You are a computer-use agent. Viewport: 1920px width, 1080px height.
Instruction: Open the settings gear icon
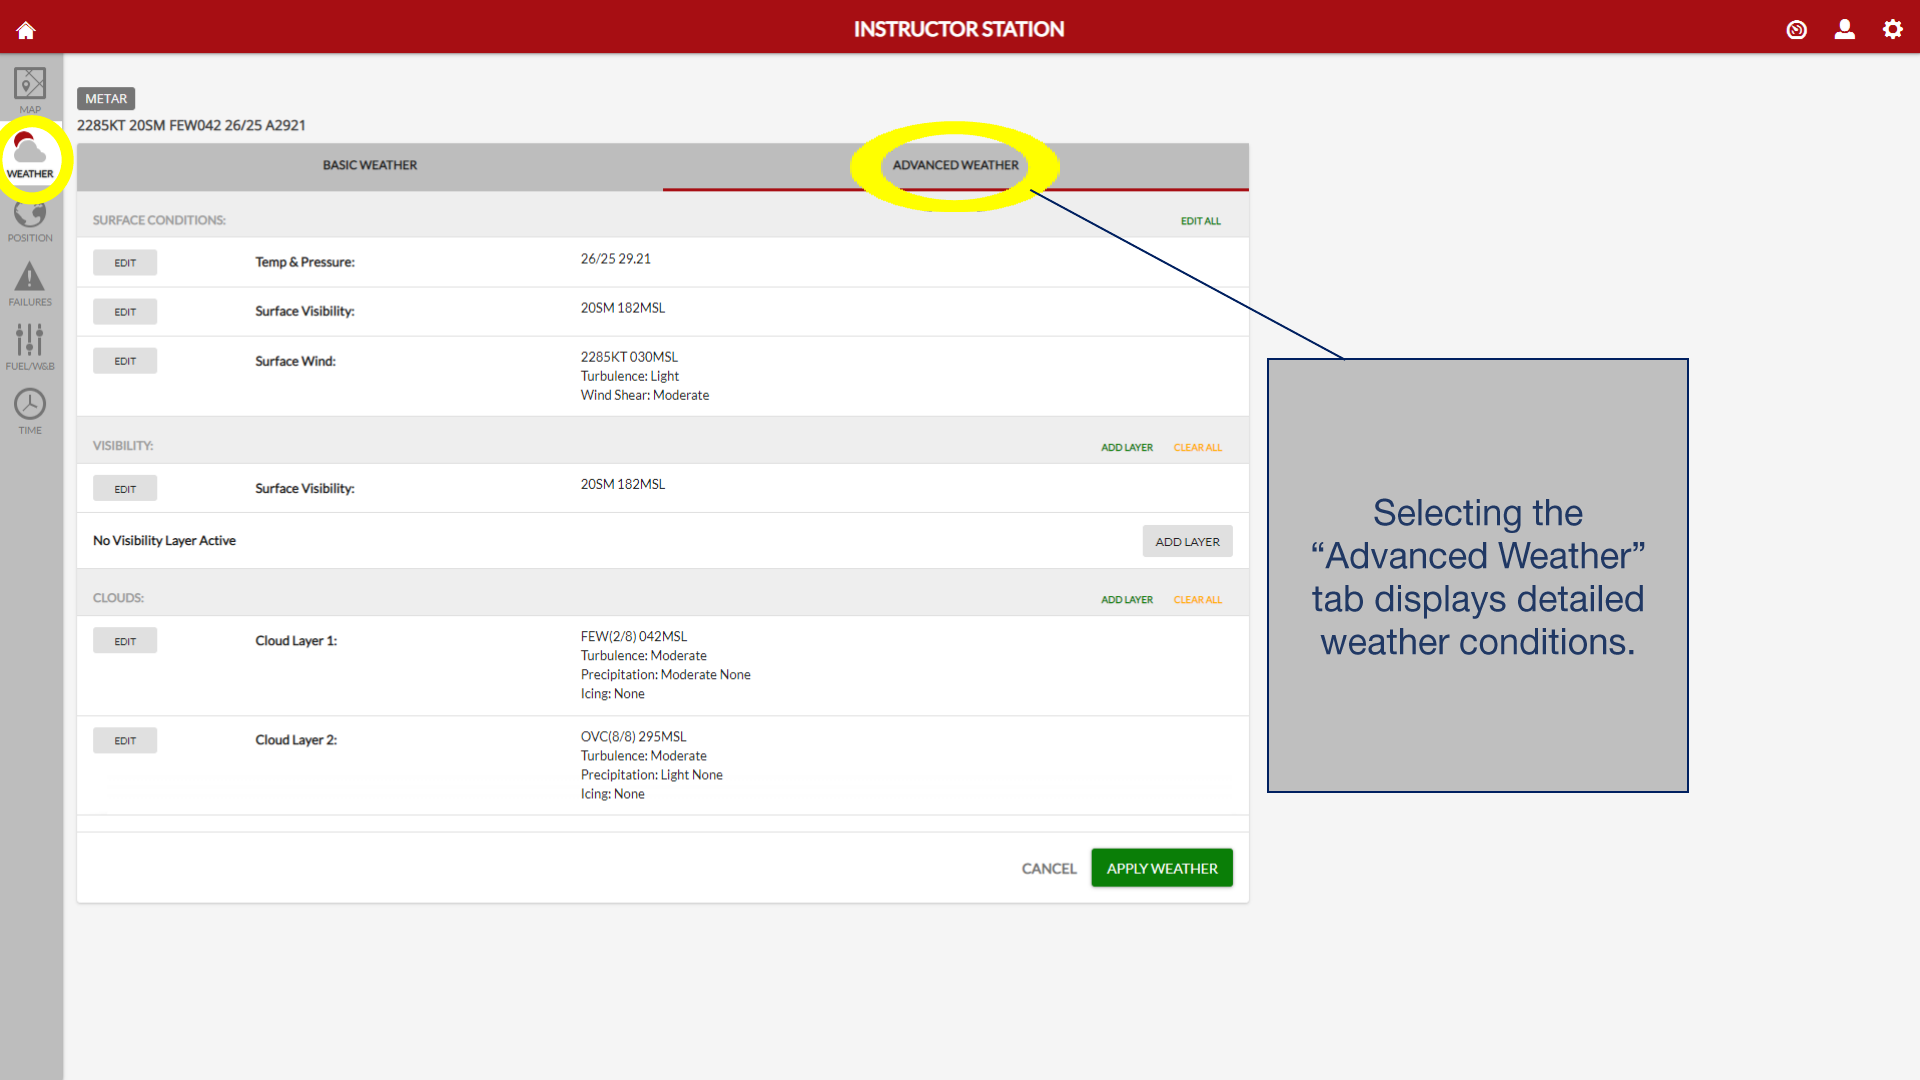1892,30
